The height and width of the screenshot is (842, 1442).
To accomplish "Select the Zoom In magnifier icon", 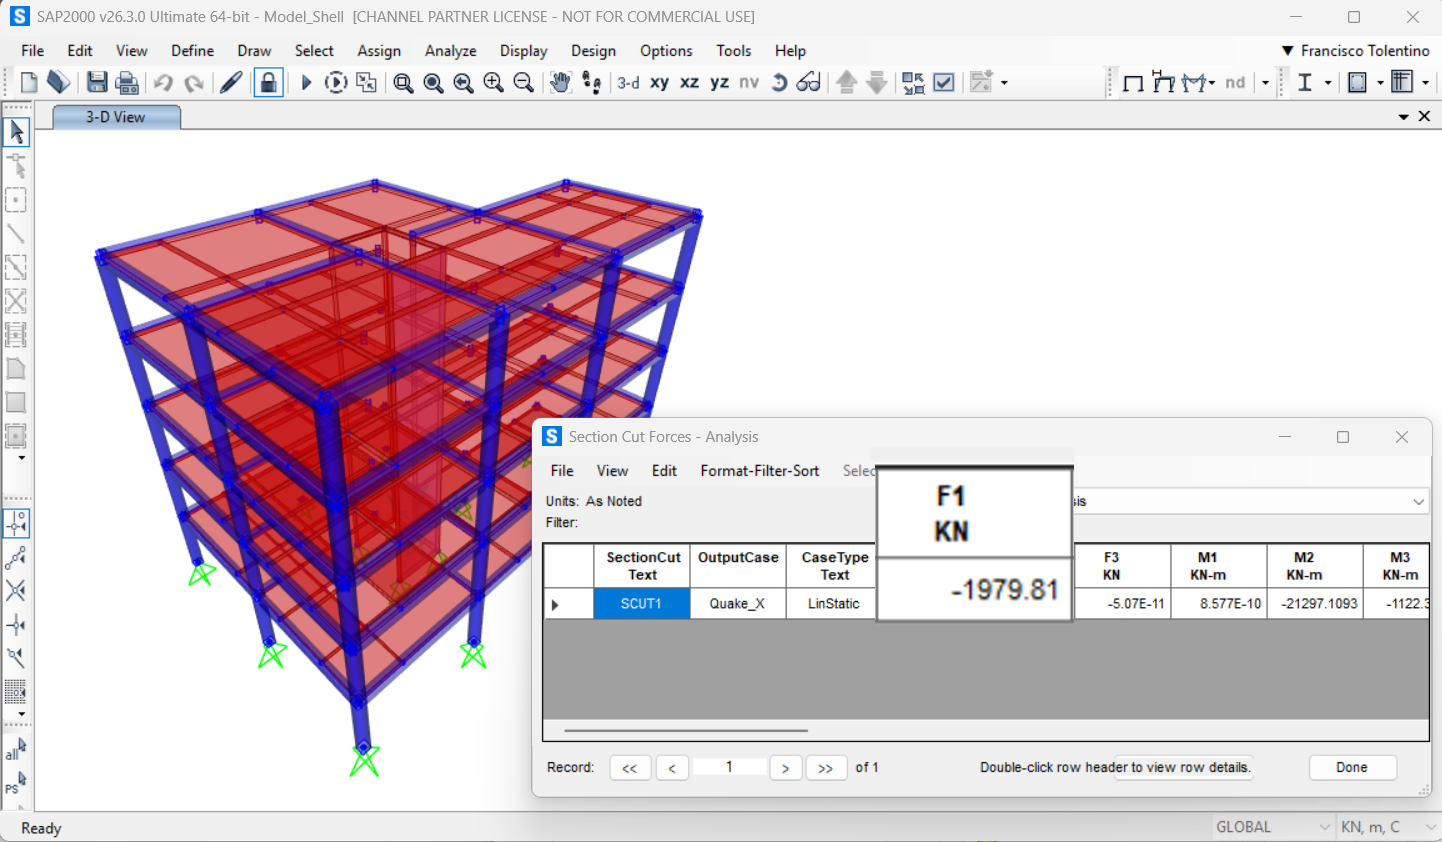I will 493,82.
